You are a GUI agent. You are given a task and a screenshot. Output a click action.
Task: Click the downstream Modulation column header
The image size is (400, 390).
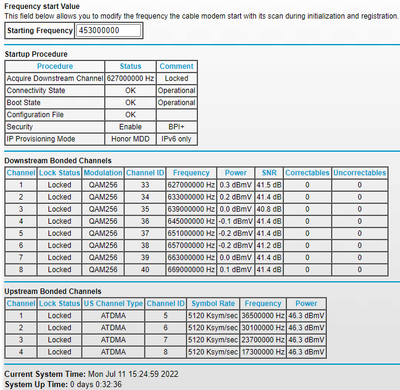[x=103, y=173]
